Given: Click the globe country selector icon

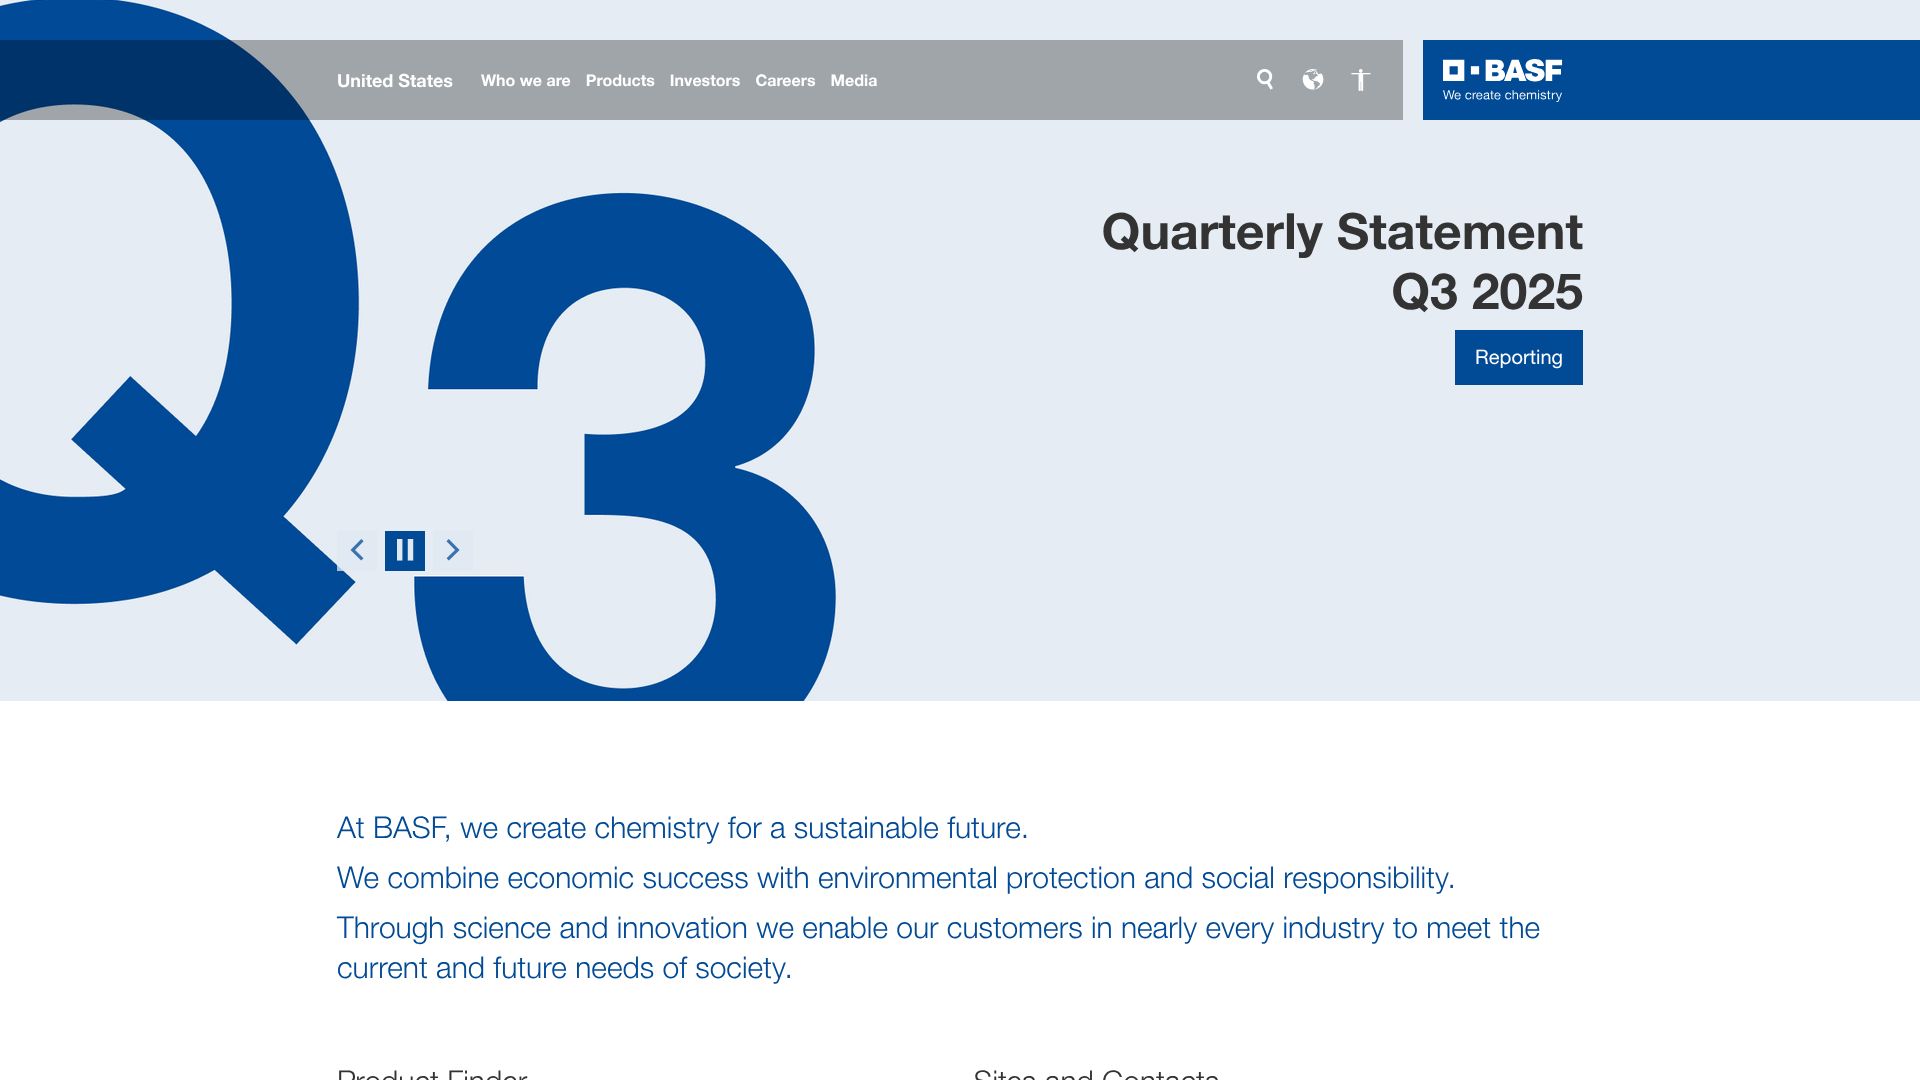Looking at the screenshot, I should [x=1313, y=80].
